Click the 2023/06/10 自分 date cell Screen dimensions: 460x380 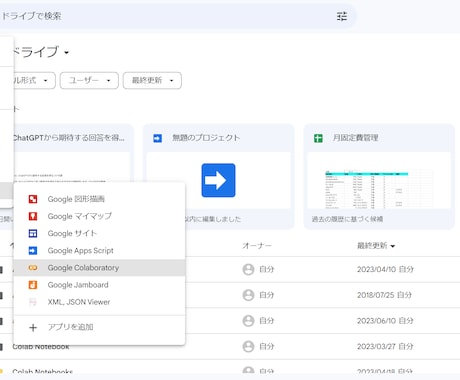385,321
